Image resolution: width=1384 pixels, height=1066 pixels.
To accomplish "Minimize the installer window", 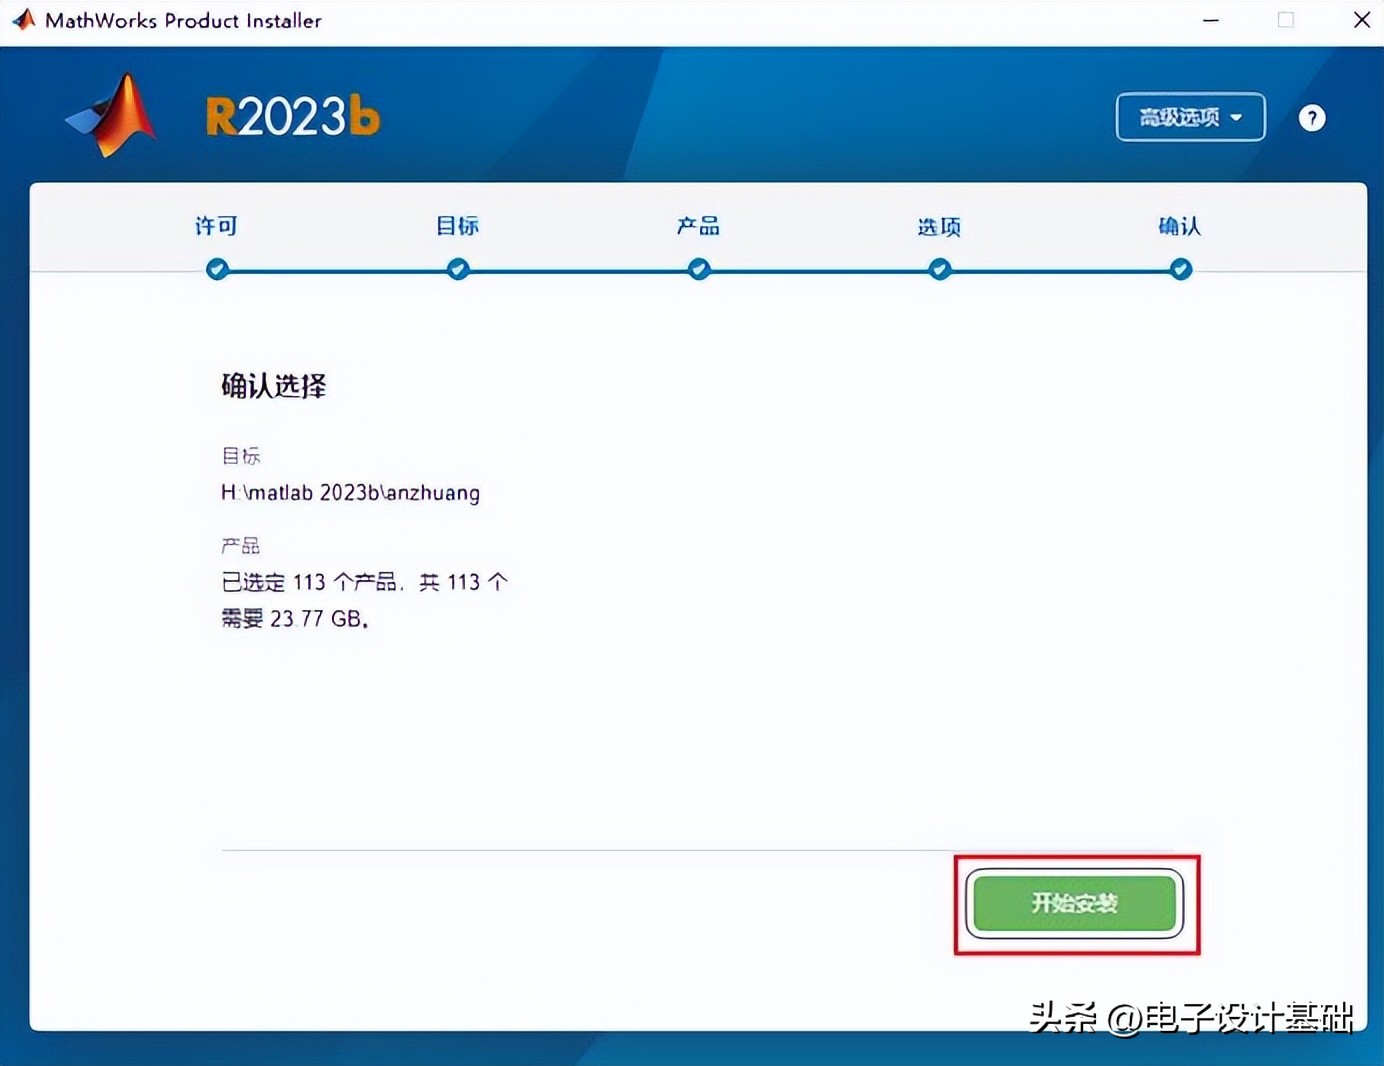I will (x=1211, y=20).
